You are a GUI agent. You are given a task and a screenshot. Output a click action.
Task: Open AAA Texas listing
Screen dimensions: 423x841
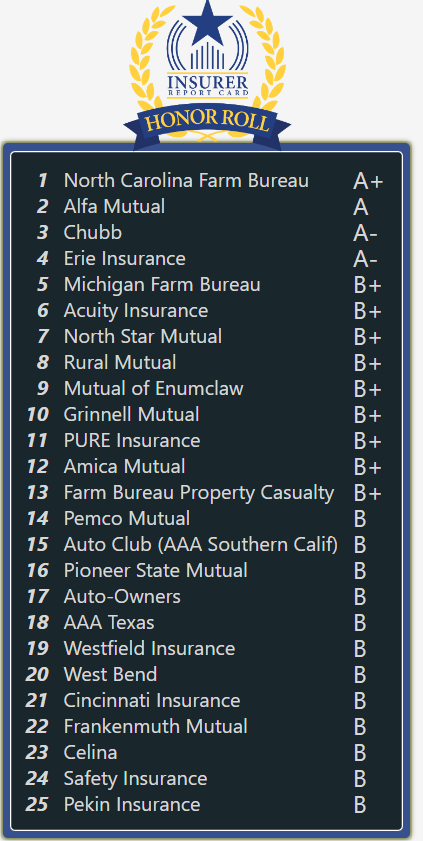coord(109,623)
